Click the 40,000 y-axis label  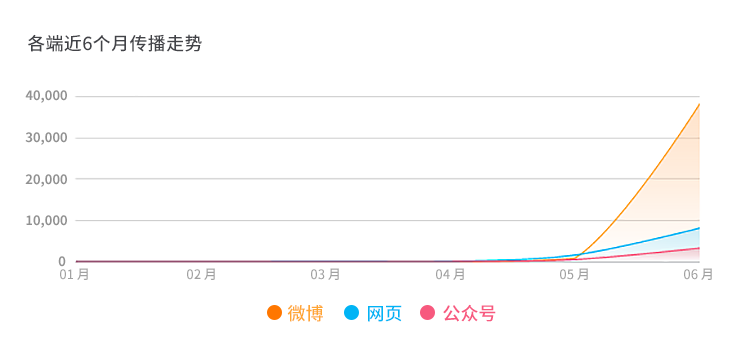coord(46,96)
